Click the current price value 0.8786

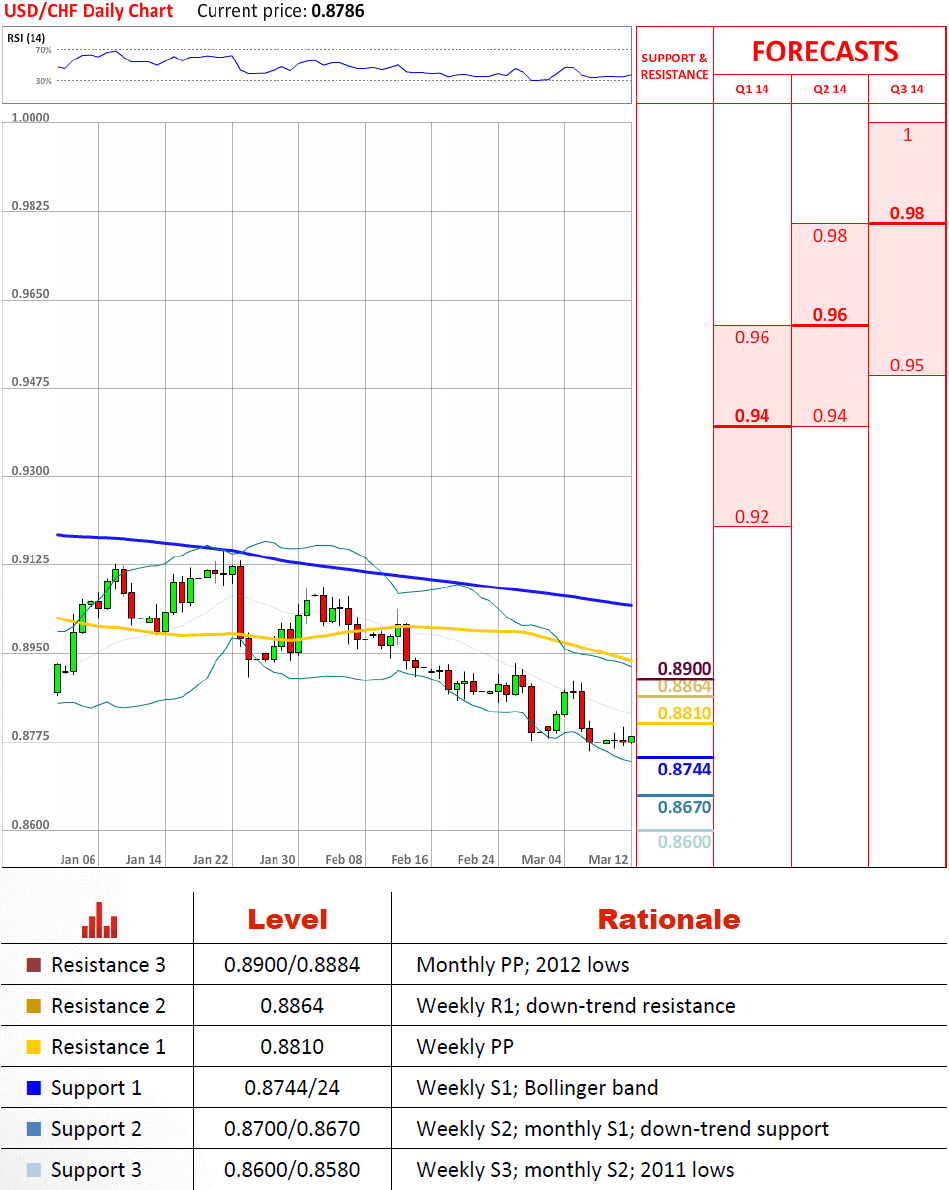click(339, 12)
